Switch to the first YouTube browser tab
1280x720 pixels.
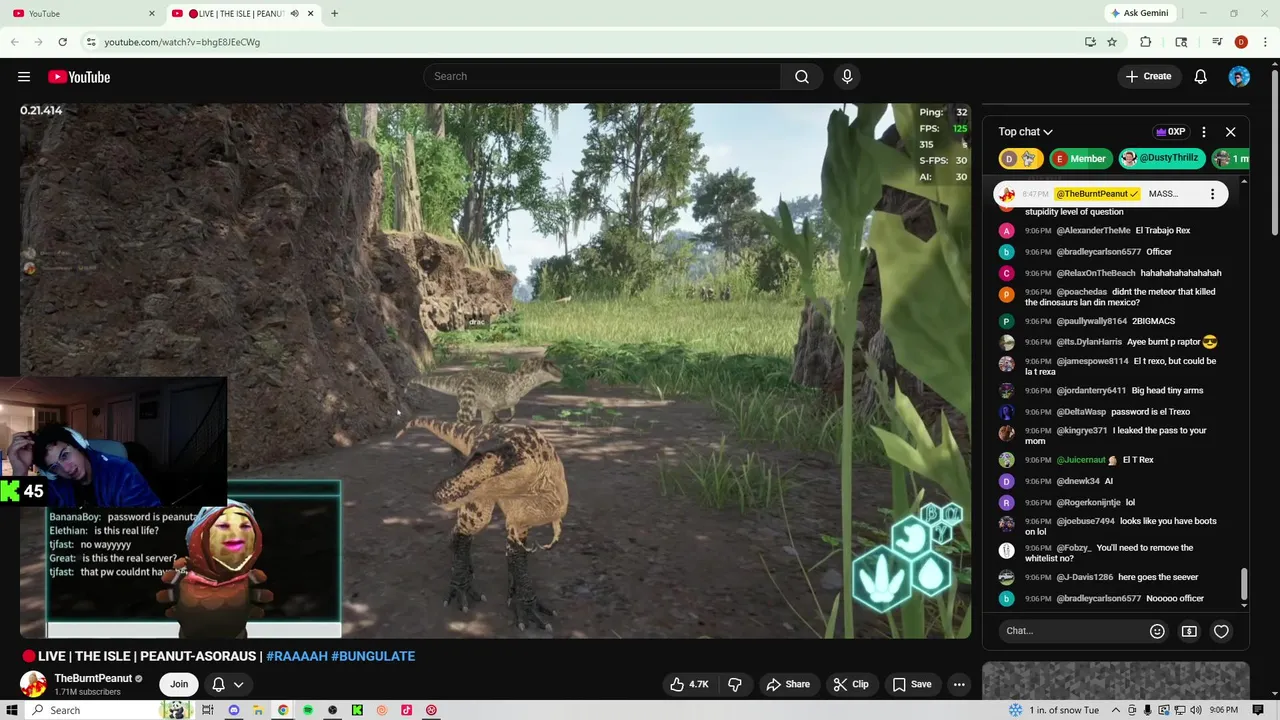[x=80, y=13]
